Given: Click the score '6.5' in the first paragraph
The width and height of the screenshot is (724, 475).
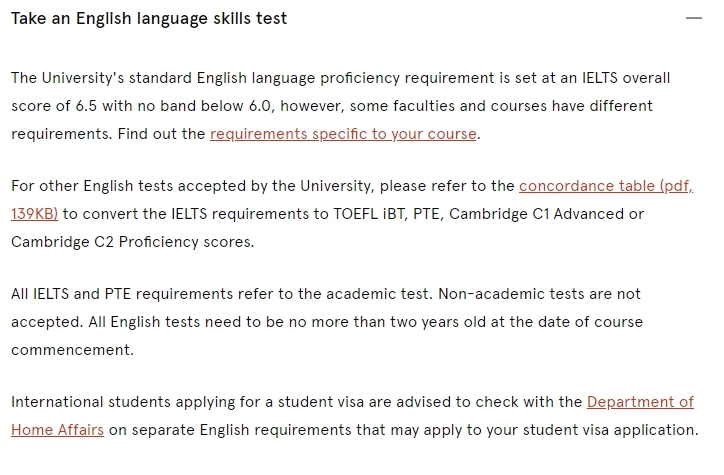Looking at the screenshot, I should pyautogui.click(x=86, y=106).
